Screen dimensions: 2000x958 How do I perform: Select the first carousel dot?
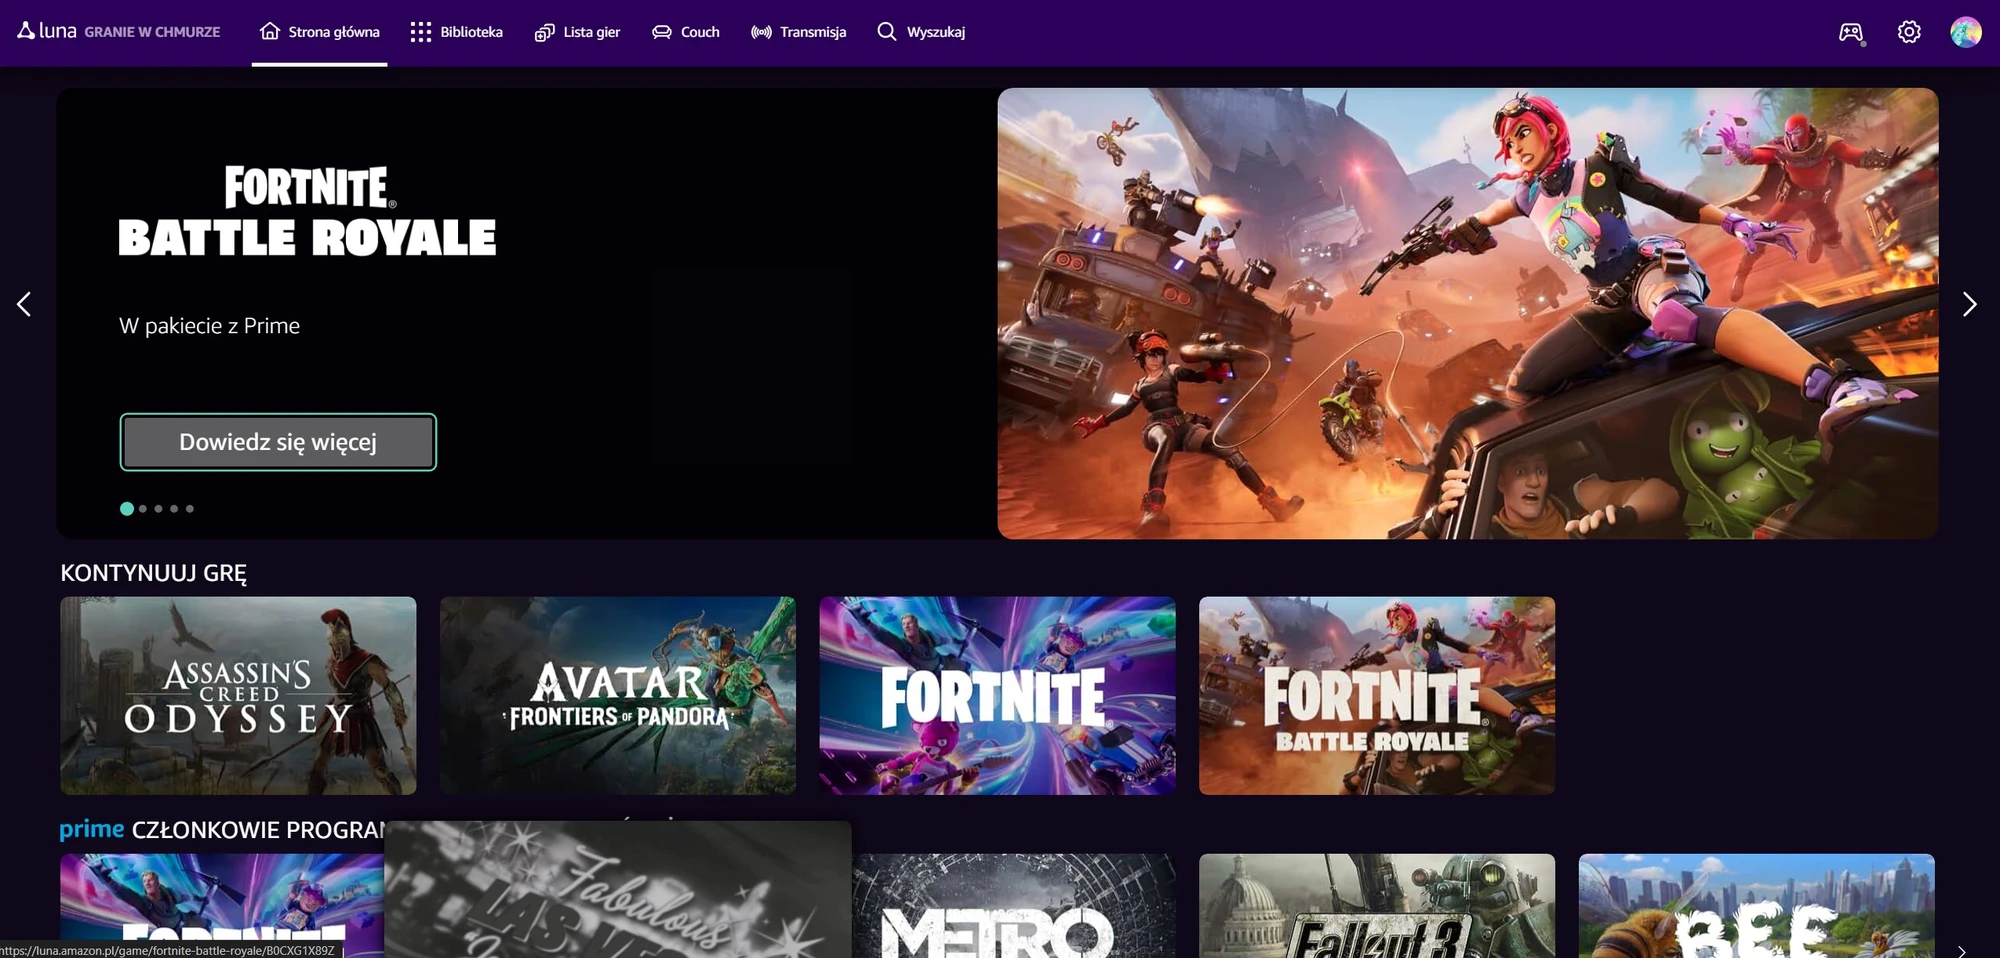click(127, 509)
